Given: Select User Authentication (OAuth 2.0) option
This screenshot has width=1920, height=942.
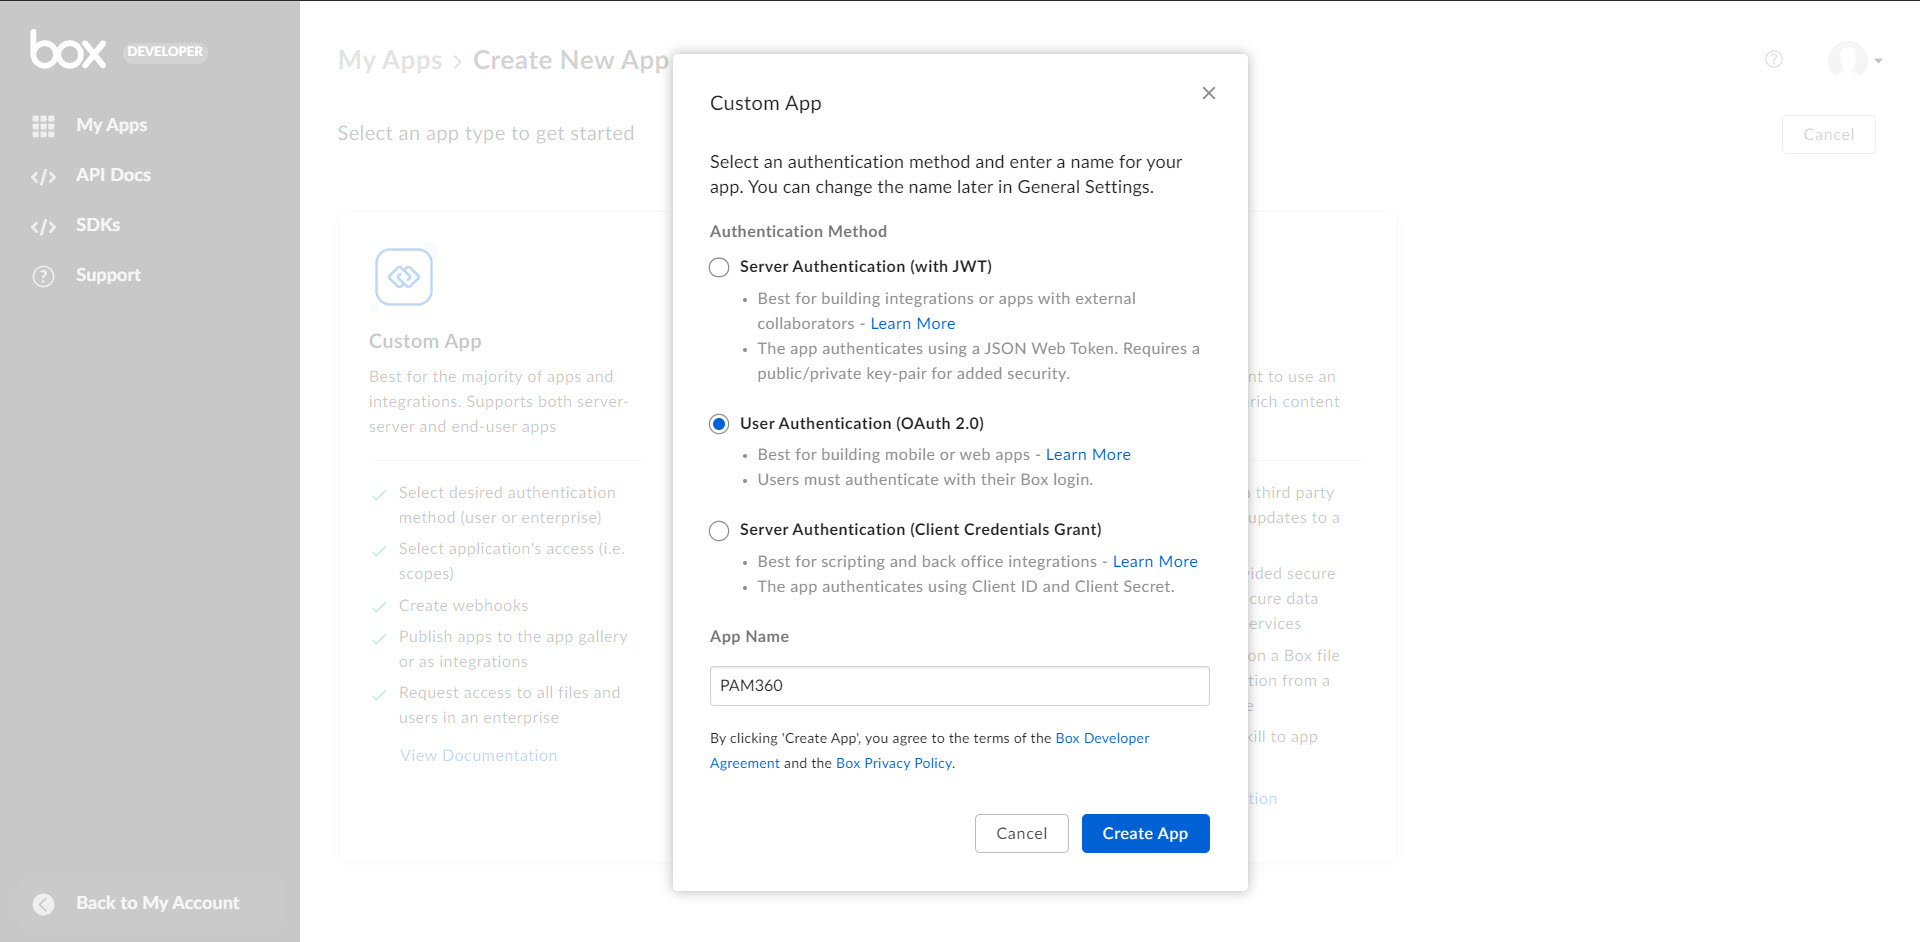Looking at the screenshot, I should pos(719,424).
